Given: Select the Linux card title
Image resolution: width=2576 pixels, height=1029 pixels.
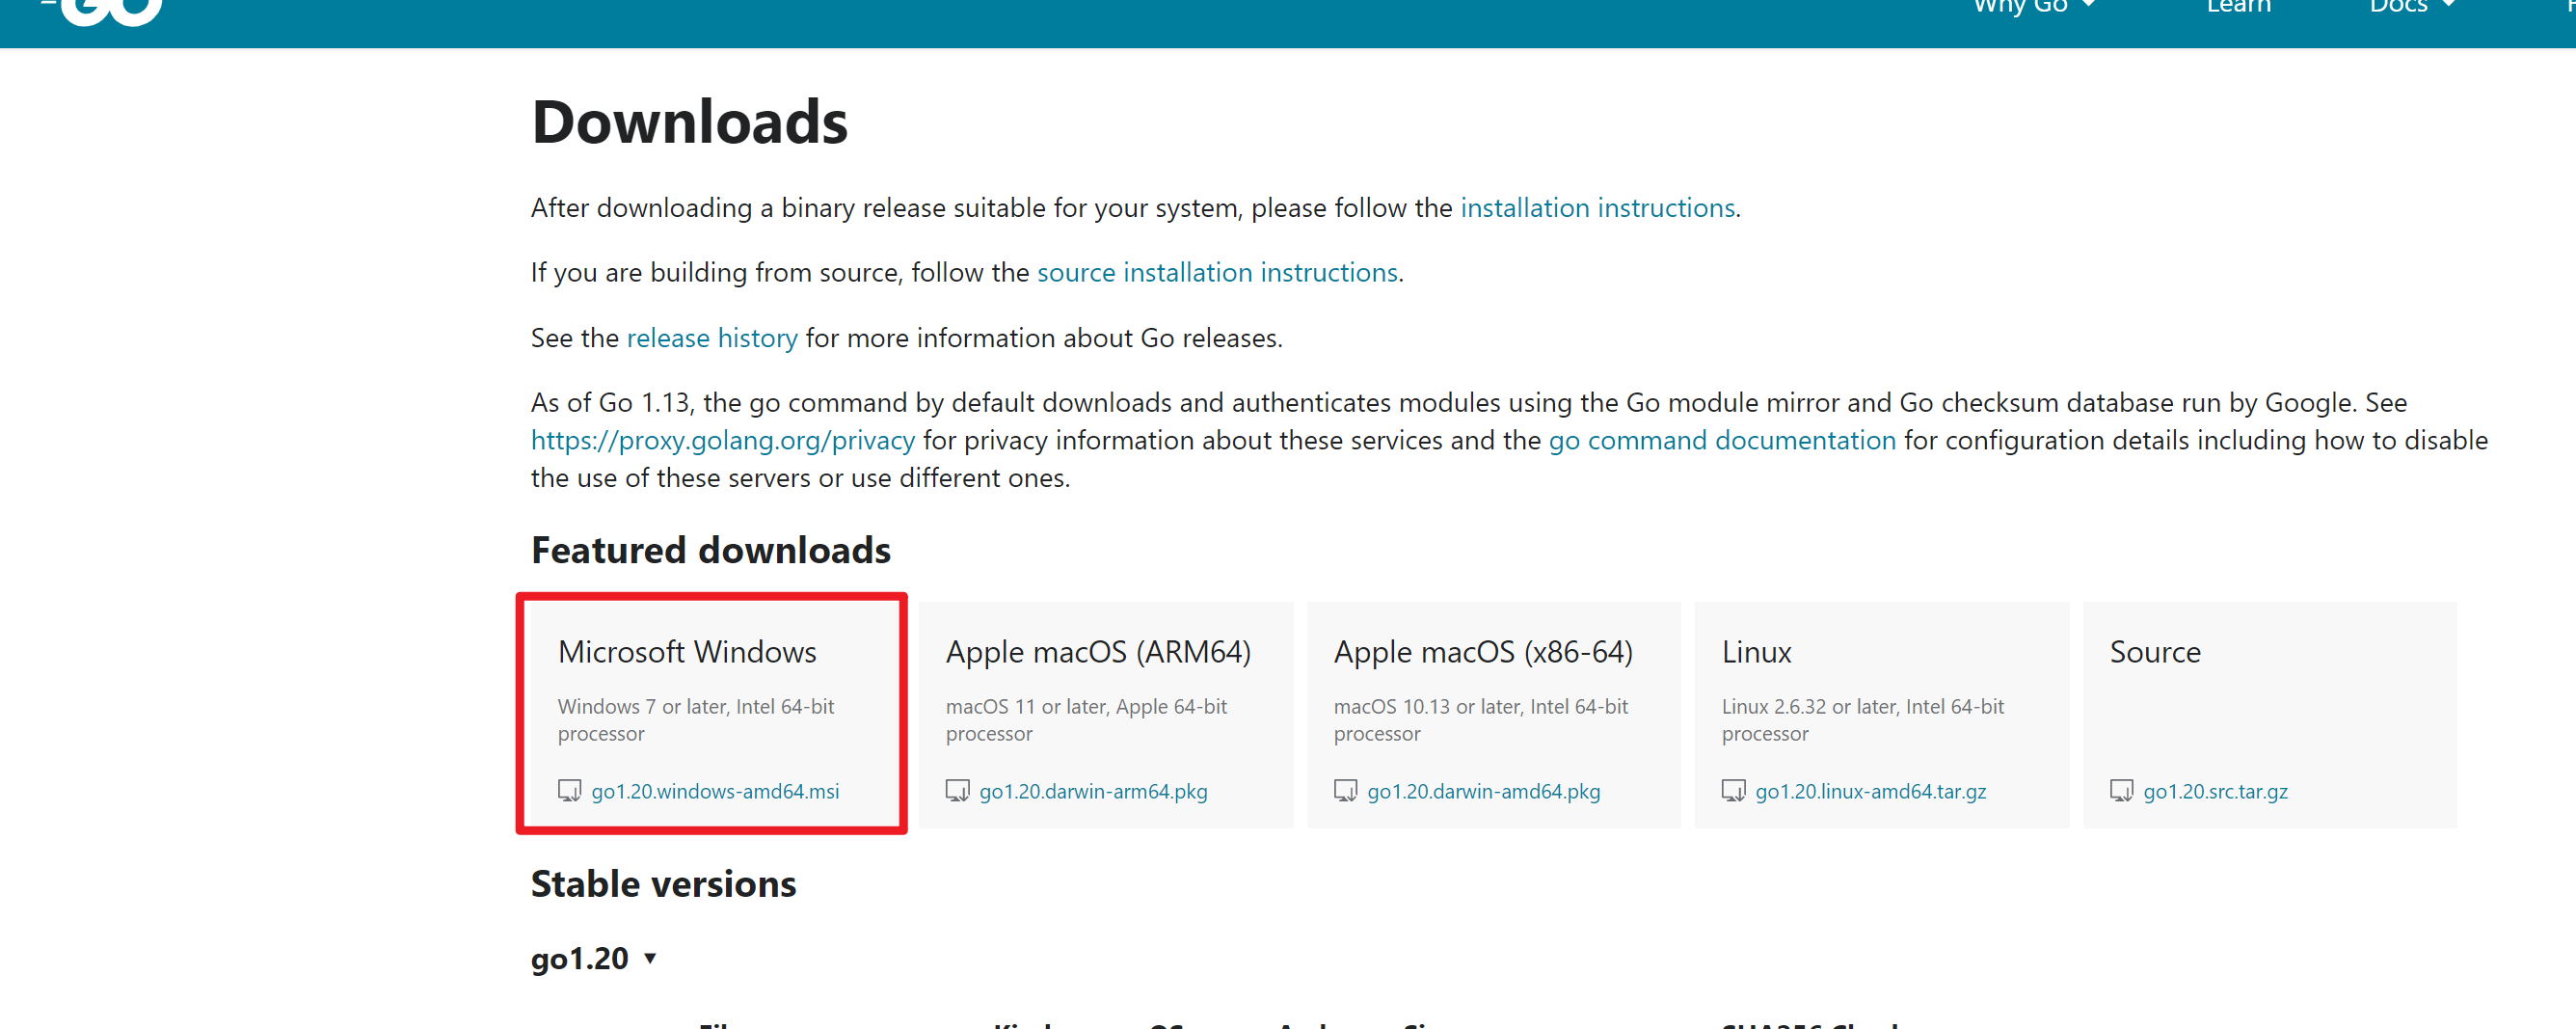Looking at the screenshot, I should click(x=1756, y=652).
